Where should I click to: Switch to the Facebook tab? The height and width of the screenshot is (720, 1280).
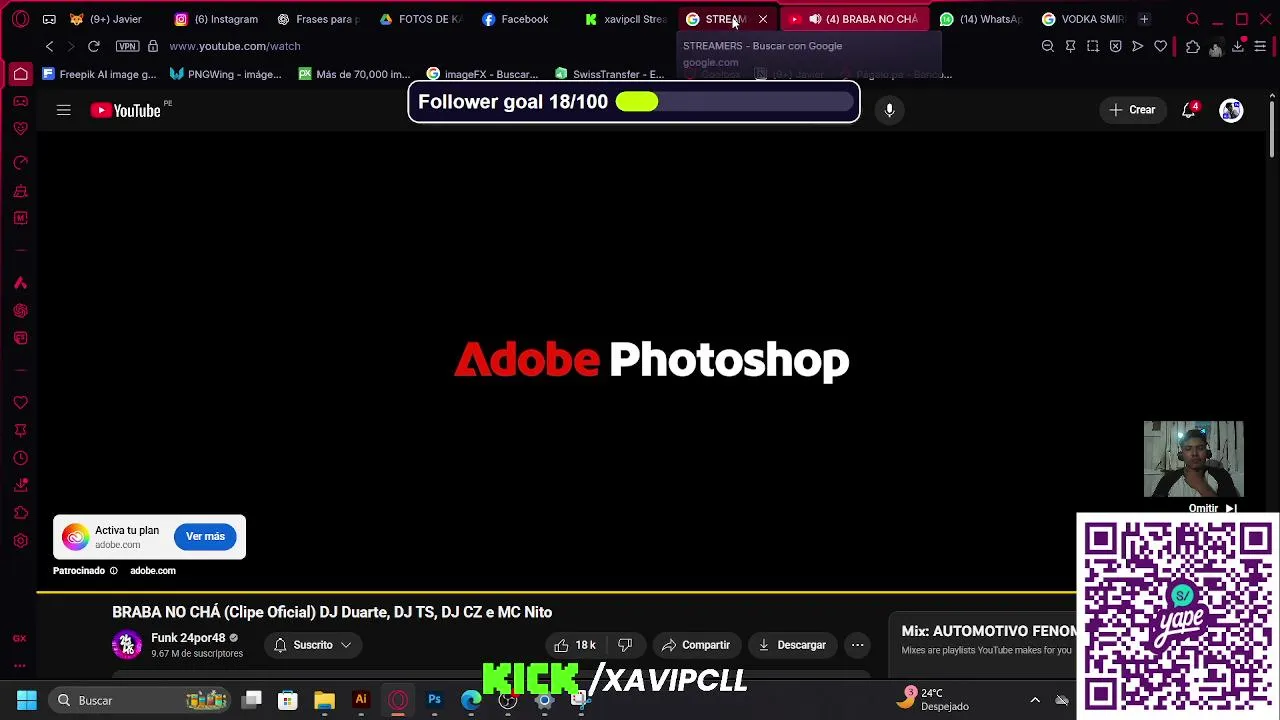pos(515,19)
